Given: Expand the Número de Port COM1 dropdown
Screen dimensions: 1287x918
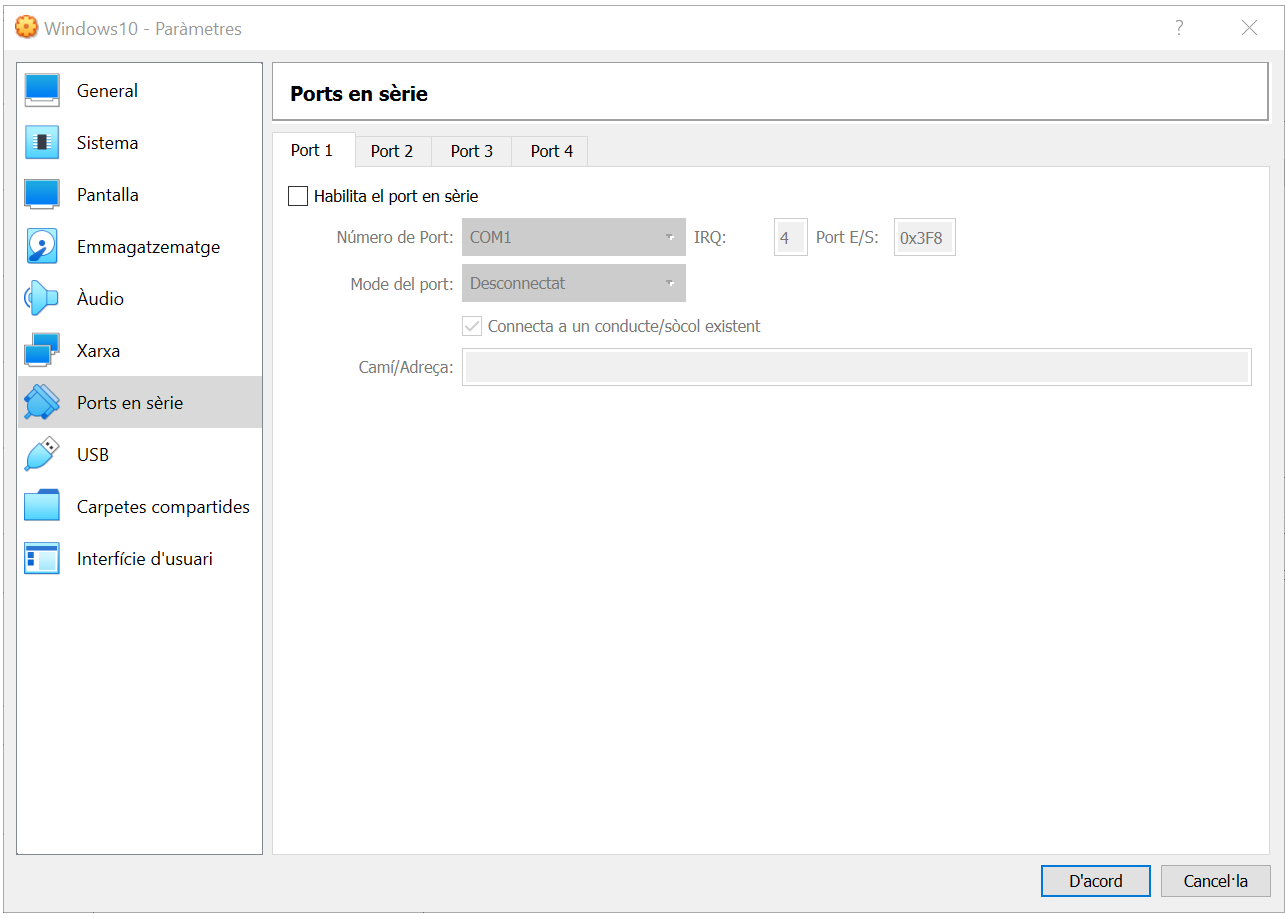Looking at the screenshot, I should click(573, 238).
